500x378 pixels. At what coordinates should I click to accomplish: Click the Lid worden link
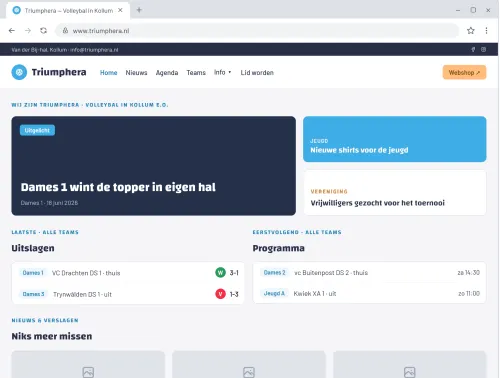[x=257, y=72]
